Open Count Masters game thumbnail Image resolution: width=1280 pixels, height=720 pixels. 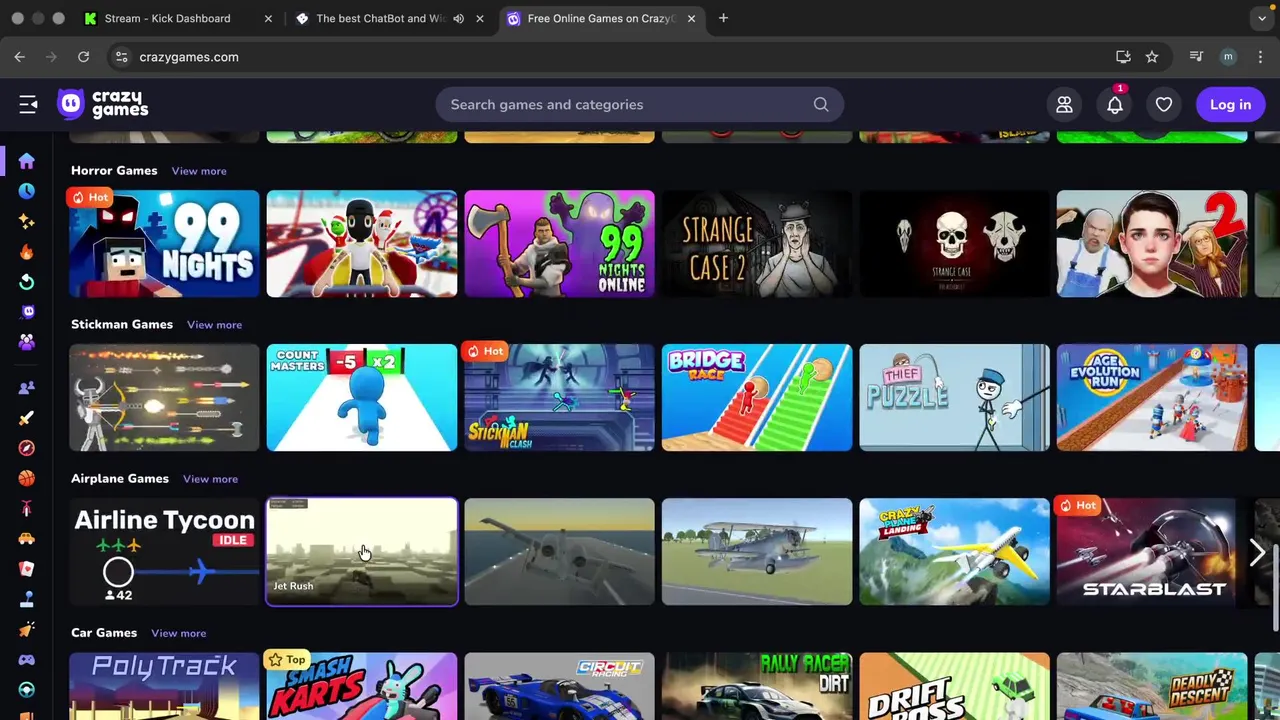tap(362, 398)
